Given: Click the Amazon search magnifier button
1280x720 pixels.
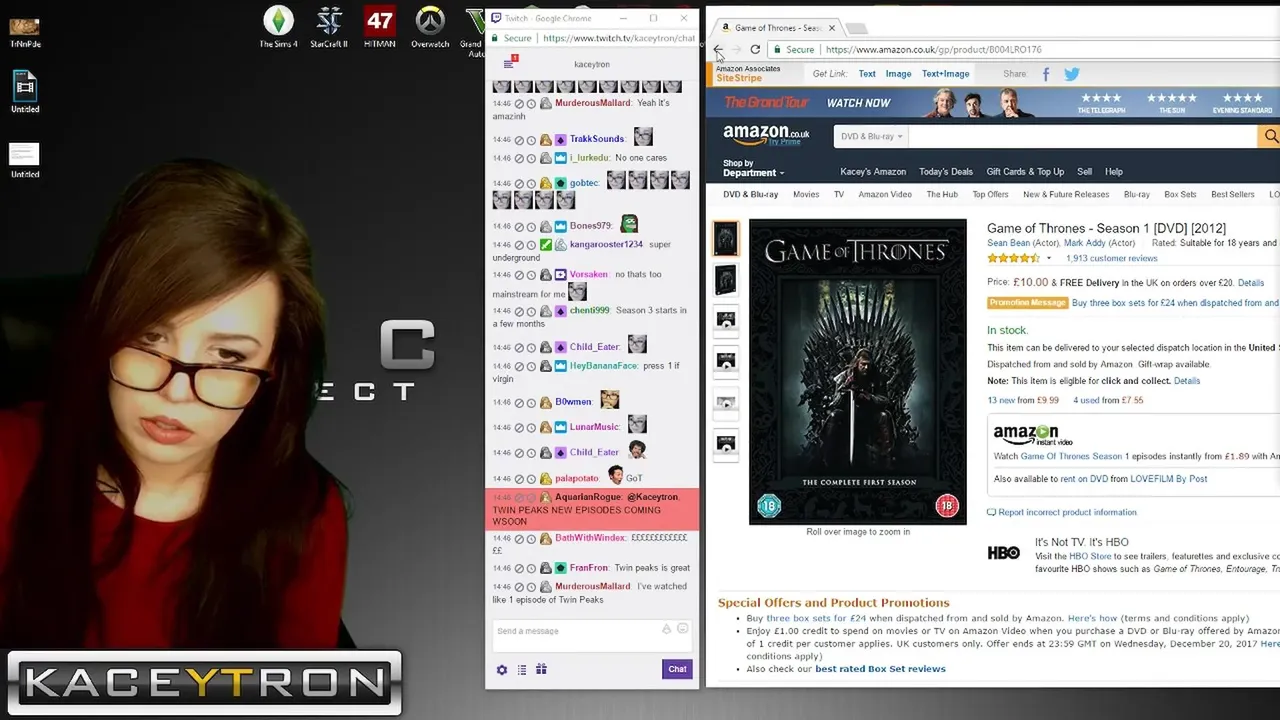Looking at the screenshot, I should pos(1270,136).
